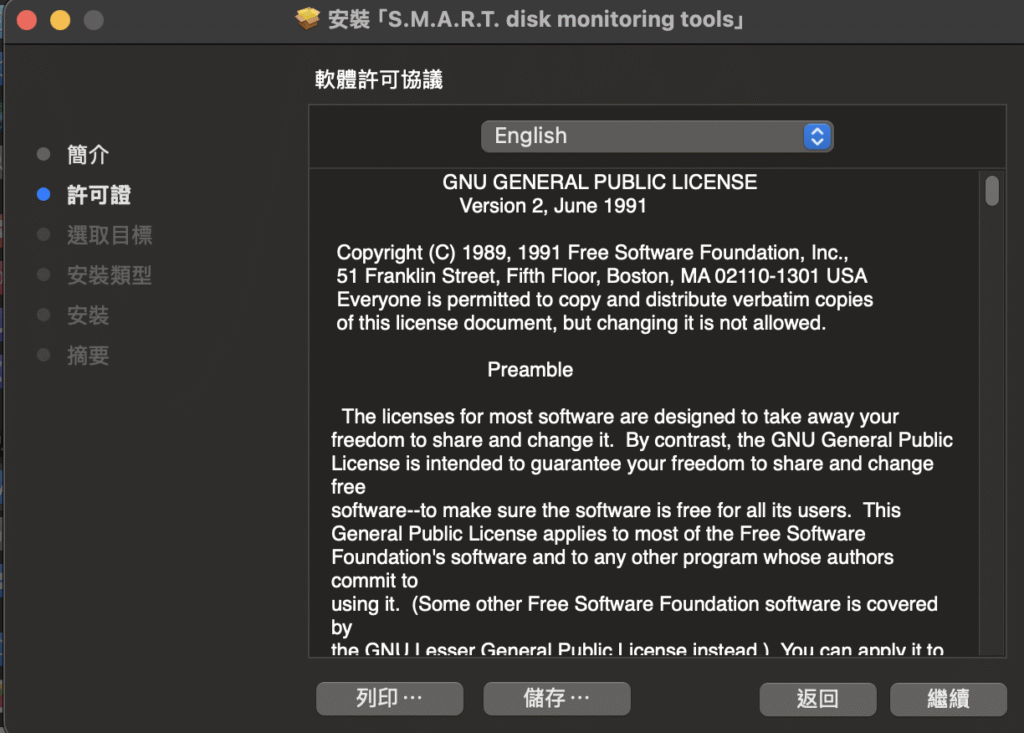Continue installation with the 繼續 button
Image resolution: width=1024 pixels, height=733 pixels.
click(947, 699)
